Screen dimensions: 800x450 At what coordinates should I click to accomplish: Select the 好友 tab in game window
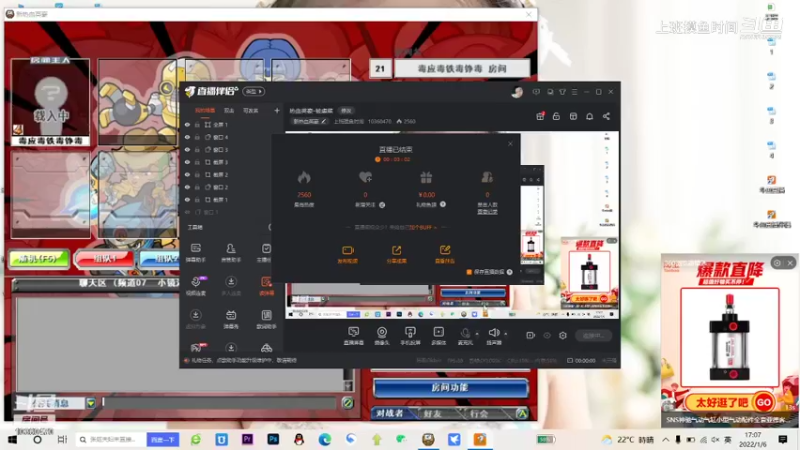point(433,413)
